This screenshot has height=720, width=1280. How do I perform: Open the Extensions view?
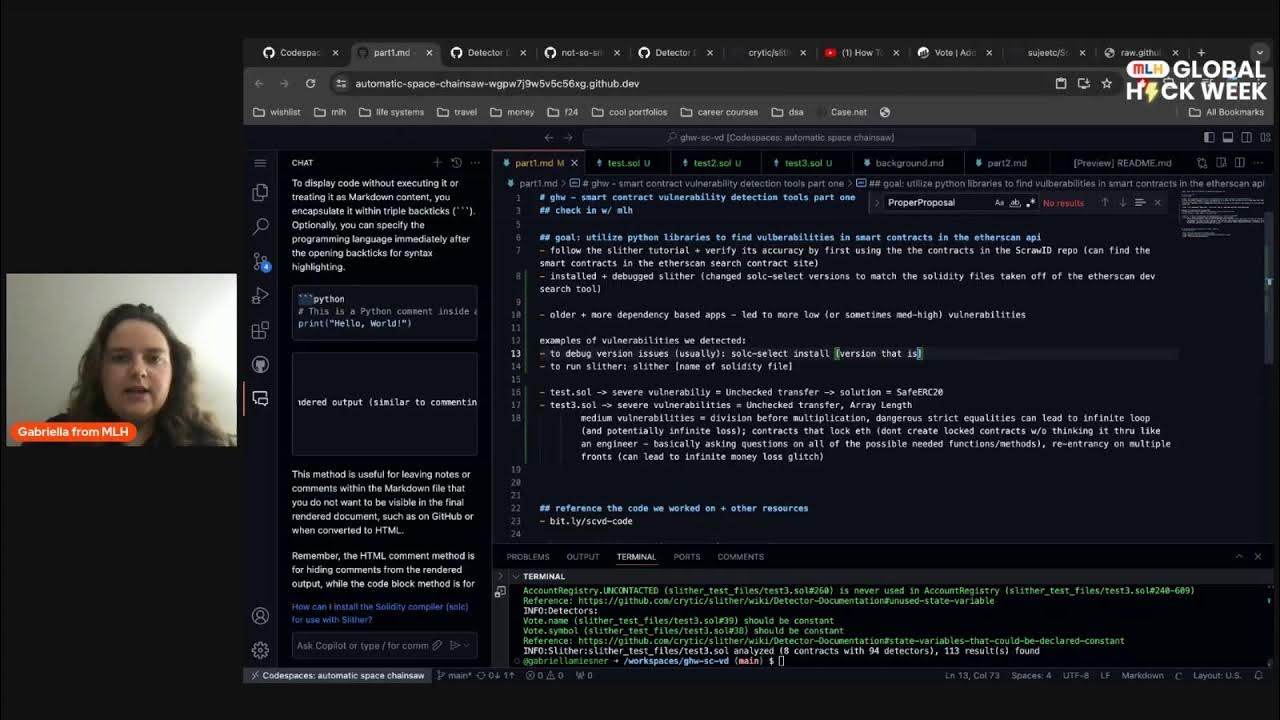[x=260, y=328]
